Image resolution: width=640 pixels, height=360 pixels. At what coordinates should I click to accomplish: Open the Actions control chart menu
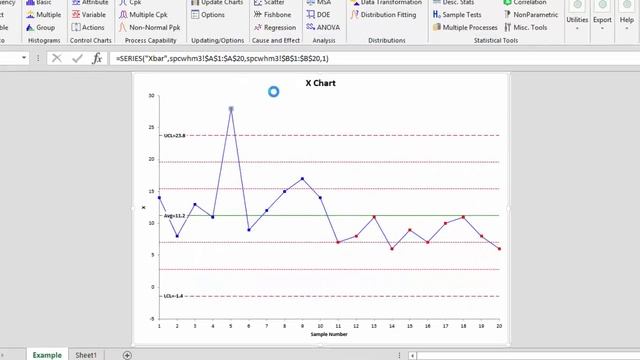tap(88, 28)
